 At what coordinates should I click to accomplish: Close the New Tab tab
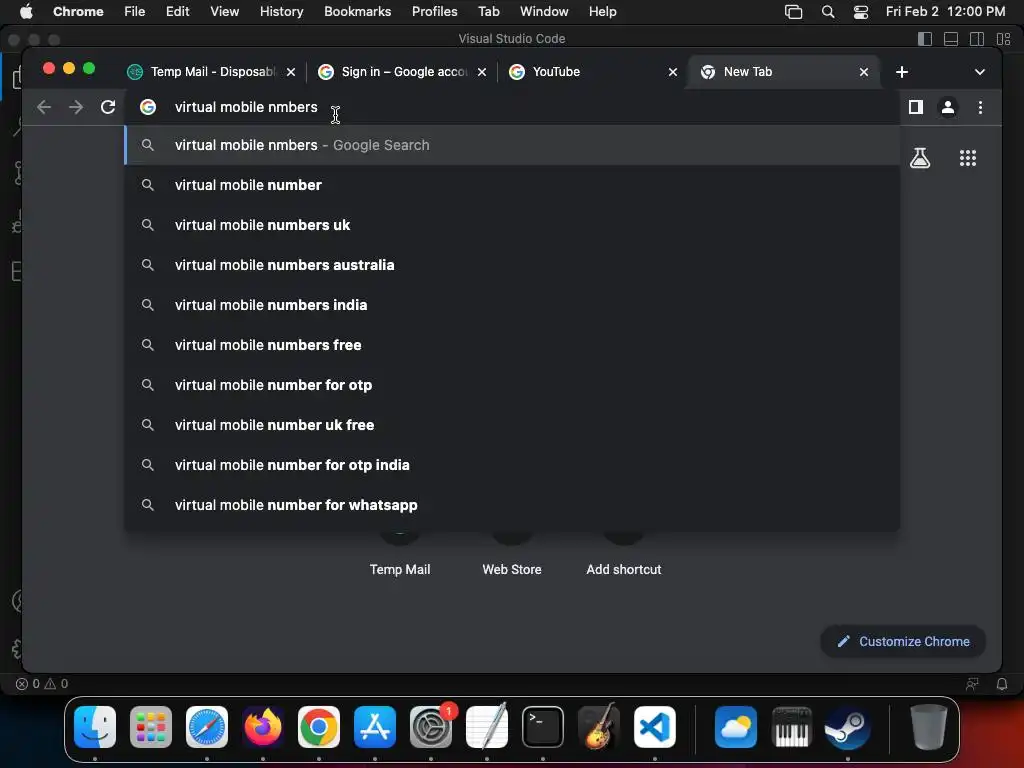(863, 72)
